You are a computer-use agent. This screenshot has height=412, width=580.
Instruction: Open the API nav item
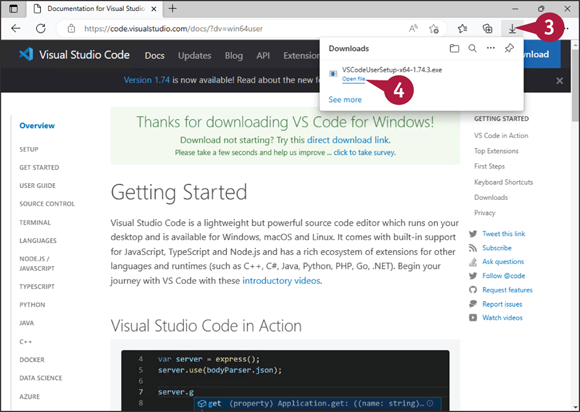point(263,55)
